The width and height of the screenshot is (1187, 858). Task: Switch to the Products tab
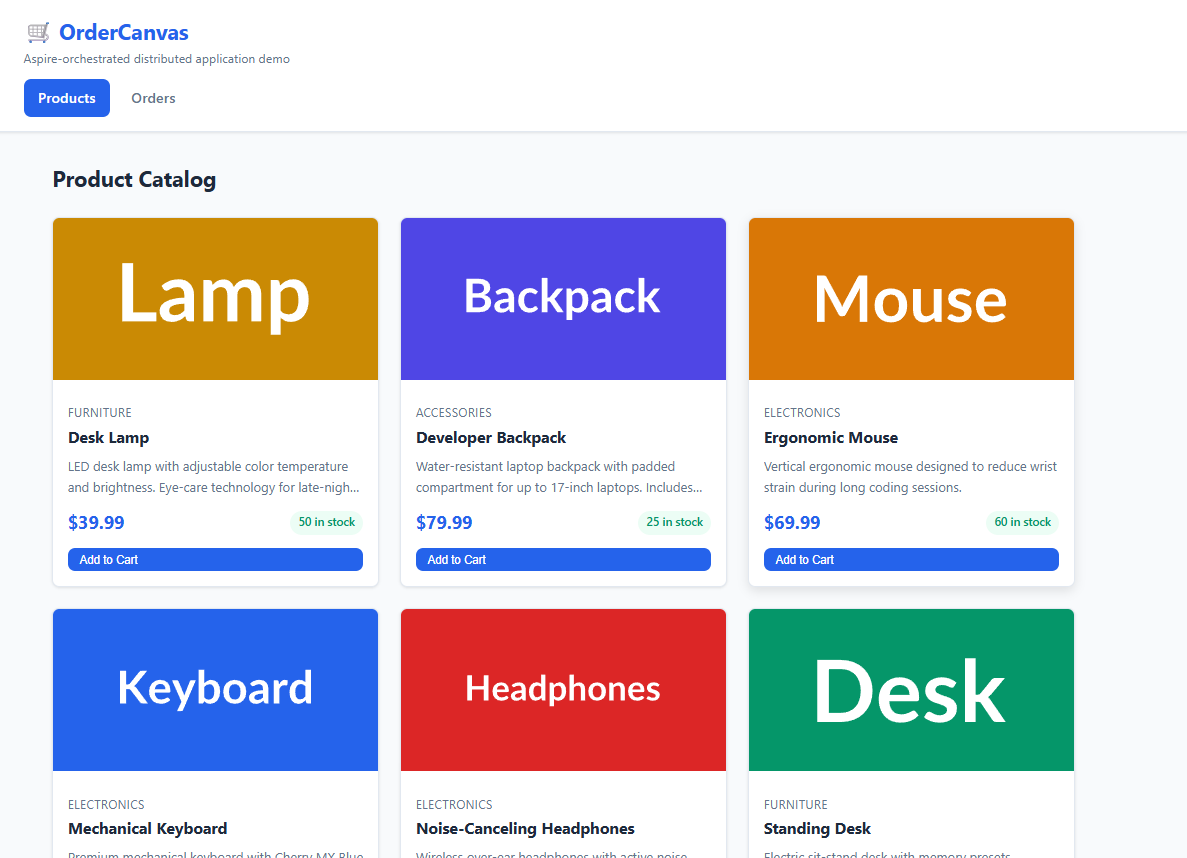[x=67, y=98]
